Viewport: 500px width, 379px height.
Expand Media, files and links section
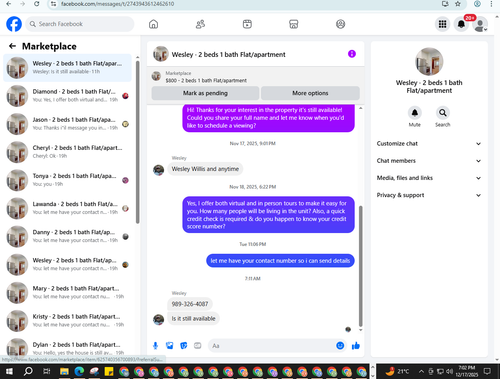coord(429,178)
